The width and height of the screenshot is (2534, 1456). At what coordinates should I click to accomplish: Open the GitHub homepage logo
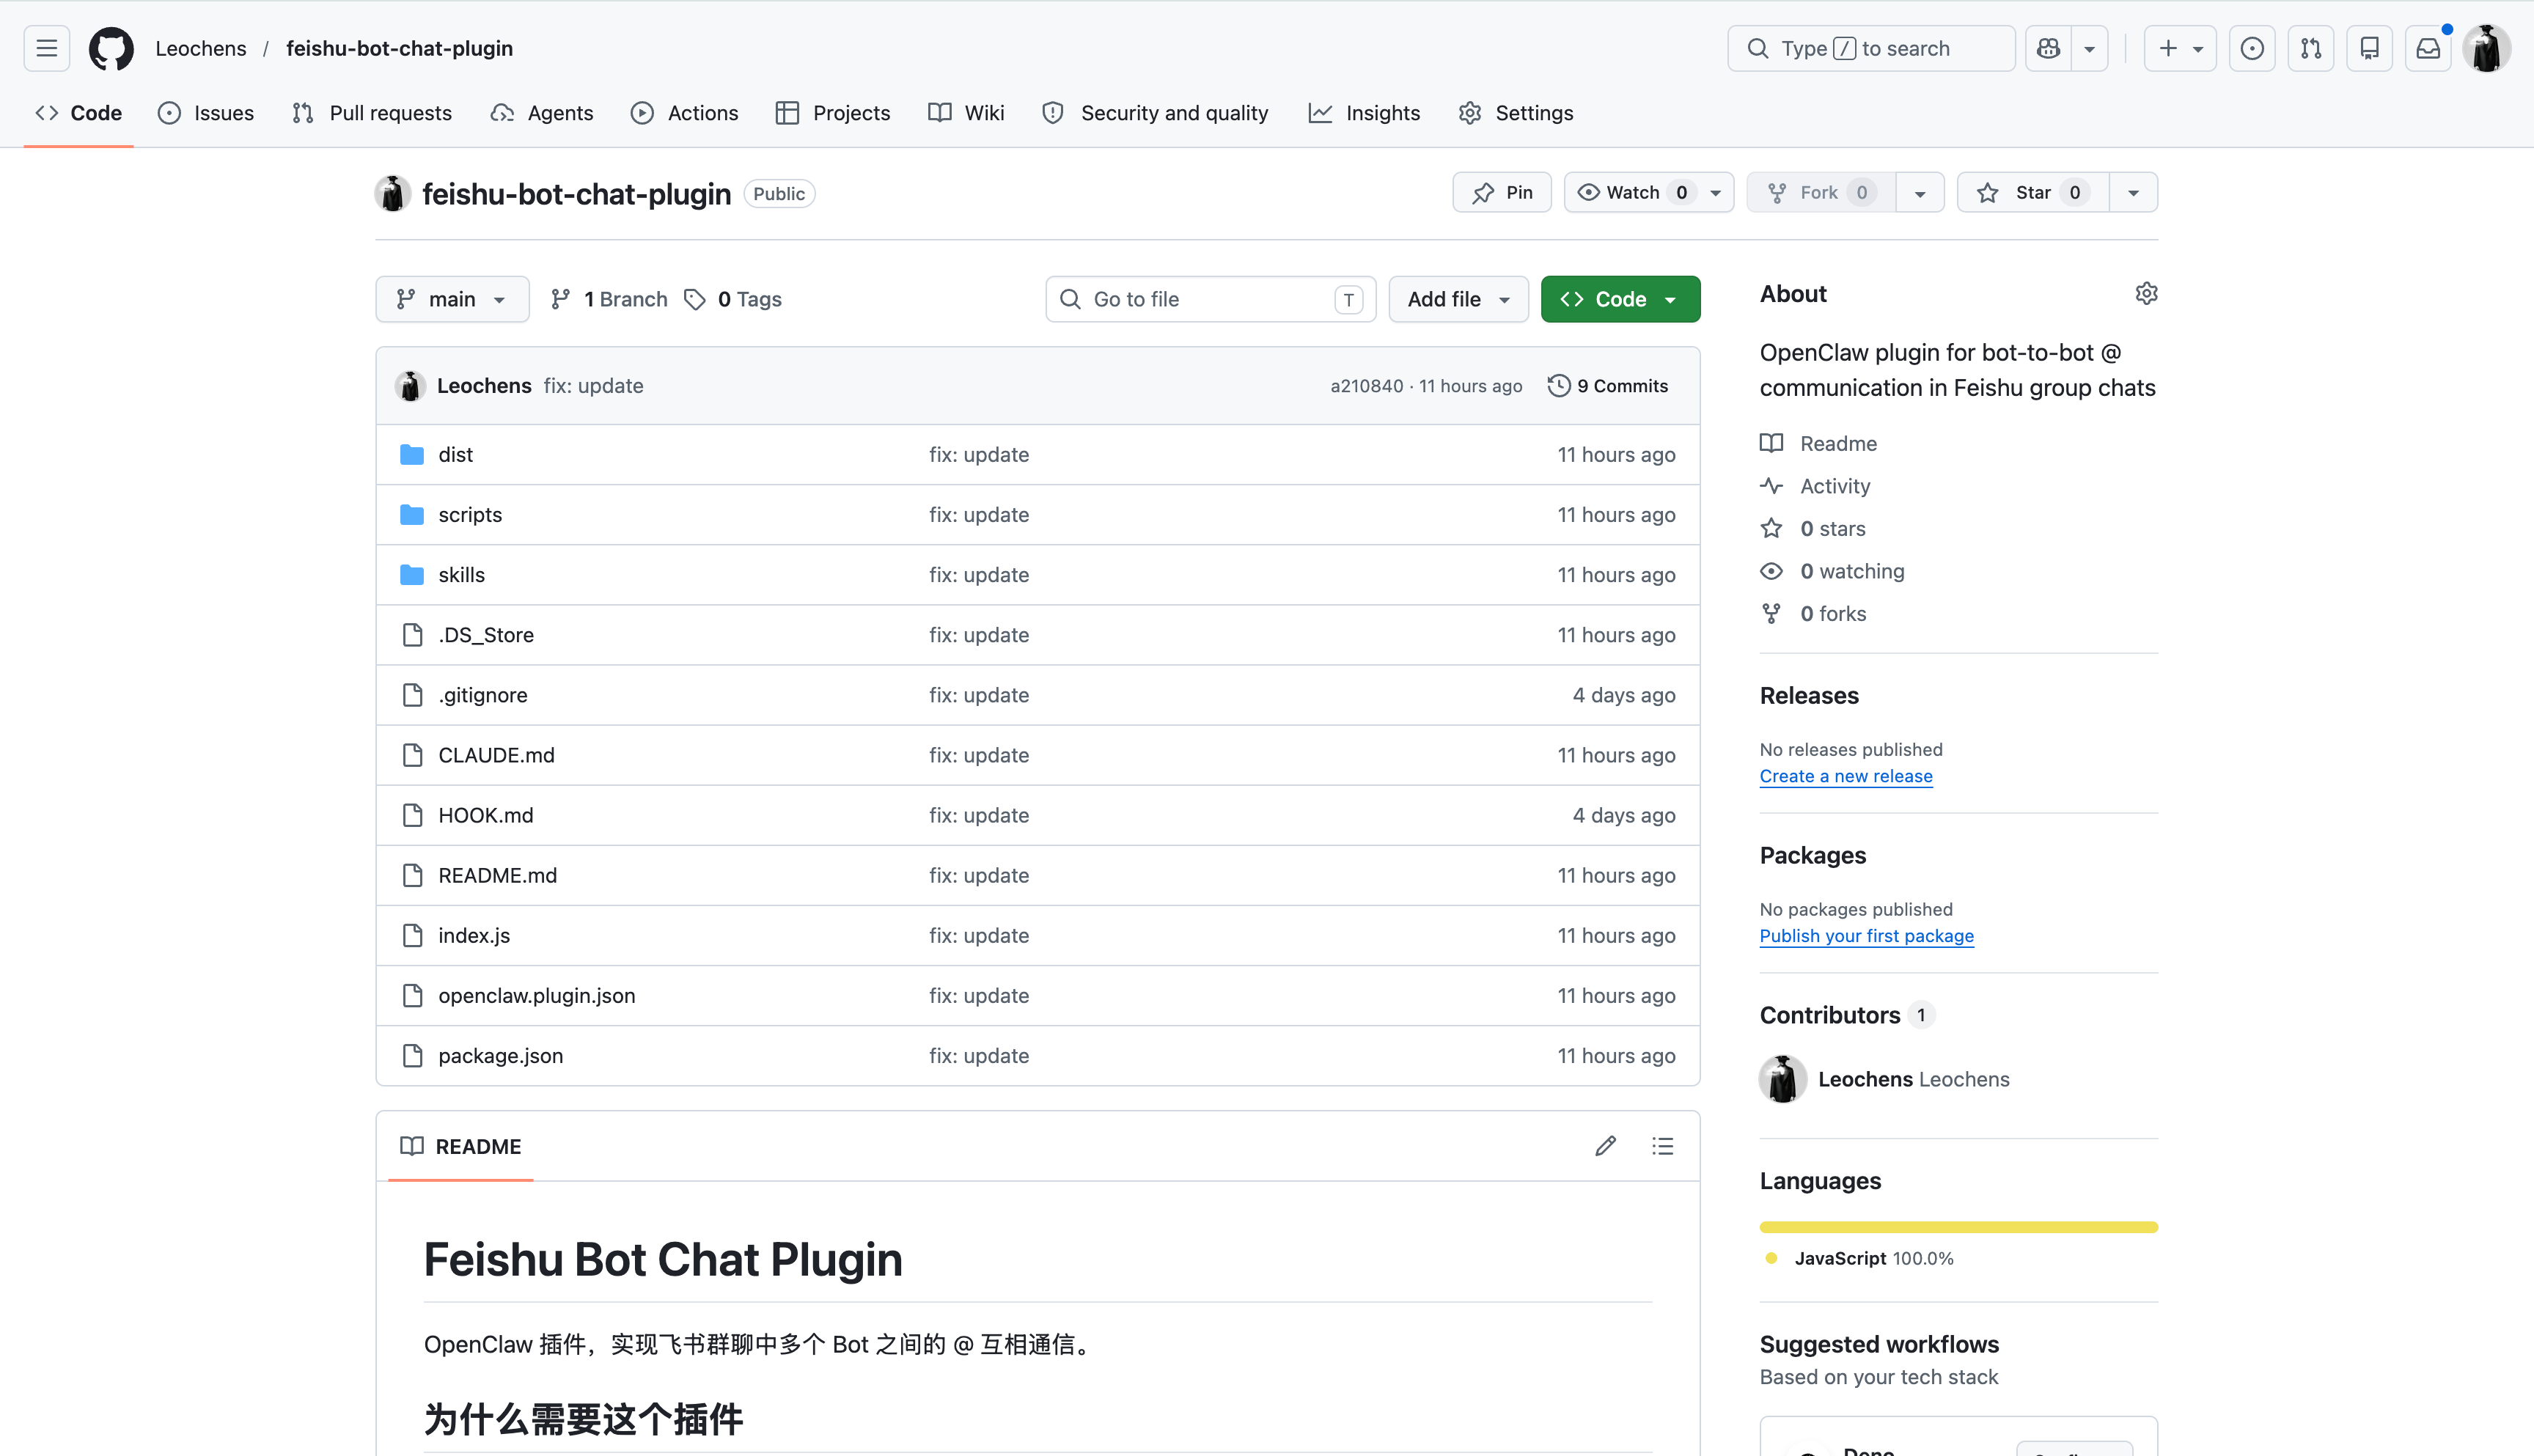(x=111, y=48)
